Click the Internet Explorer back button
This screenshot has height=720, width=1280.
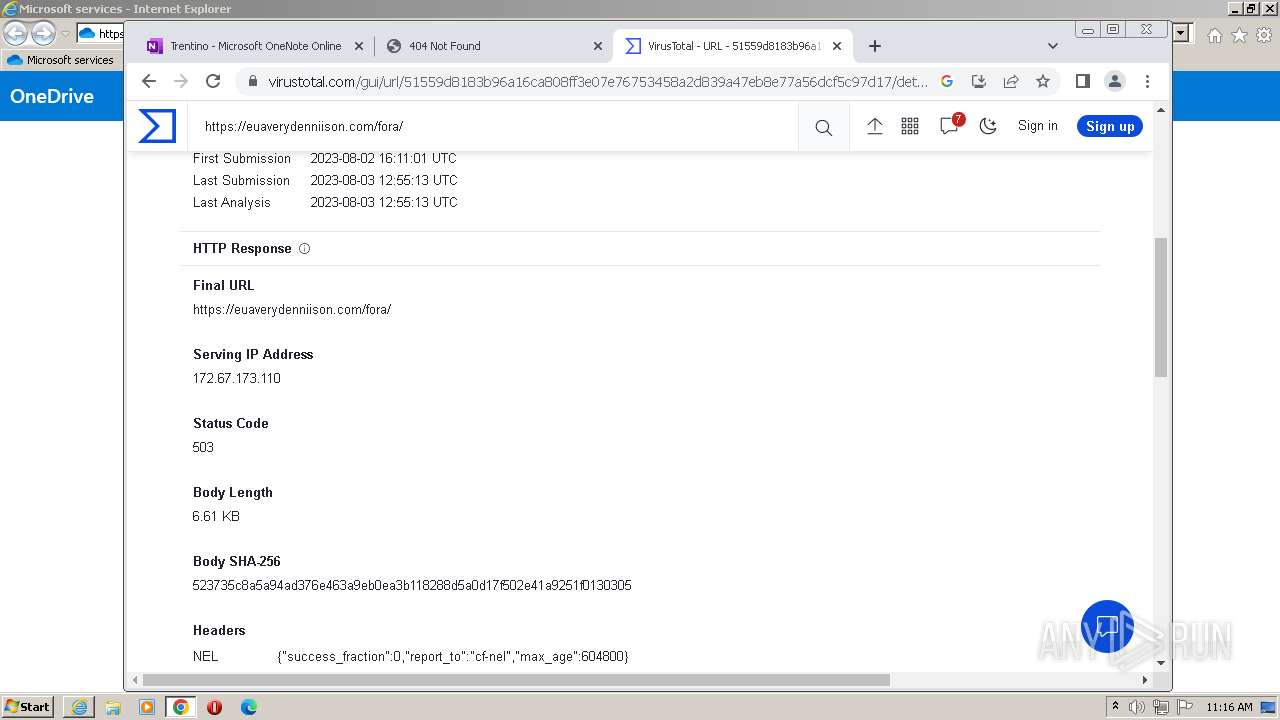click(15, 34)
